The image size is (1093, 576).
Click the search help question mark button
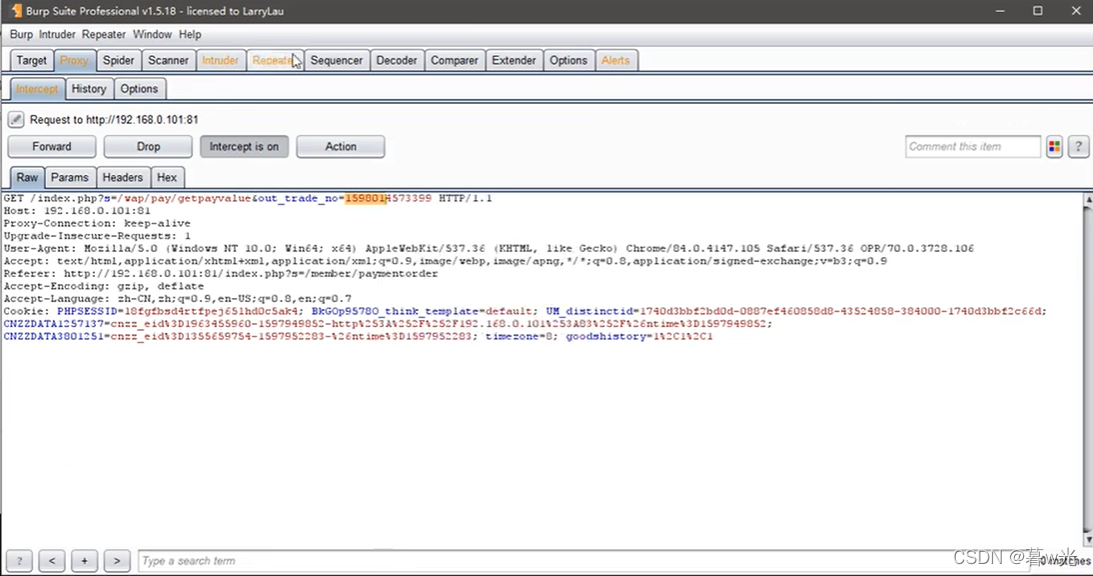click(19, 561)
